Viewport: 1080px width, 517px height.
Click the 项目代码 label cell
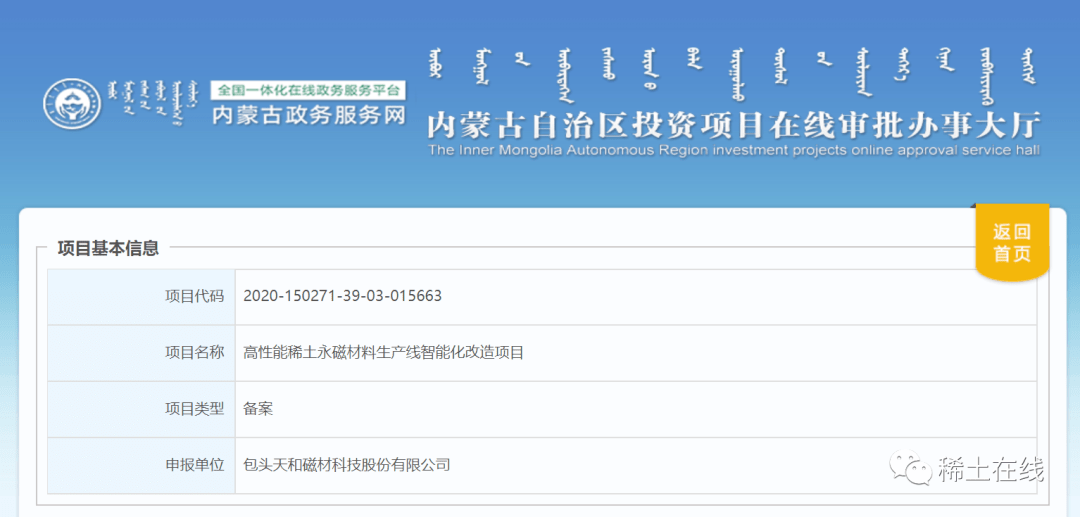click(x=141, y=297)
